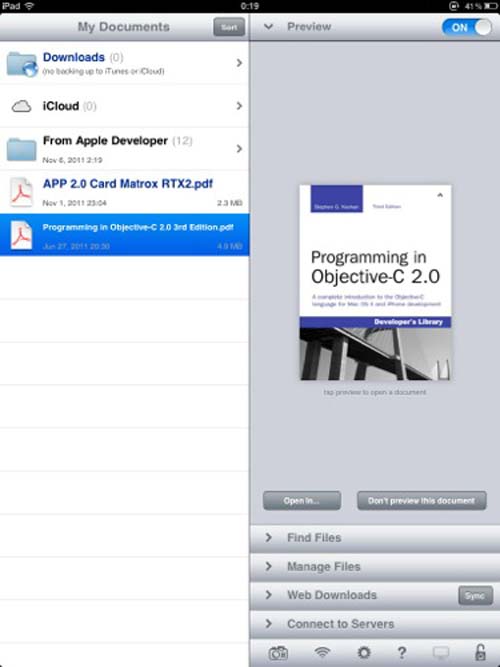Collapse the Preview section chevron

pos(268,27)
